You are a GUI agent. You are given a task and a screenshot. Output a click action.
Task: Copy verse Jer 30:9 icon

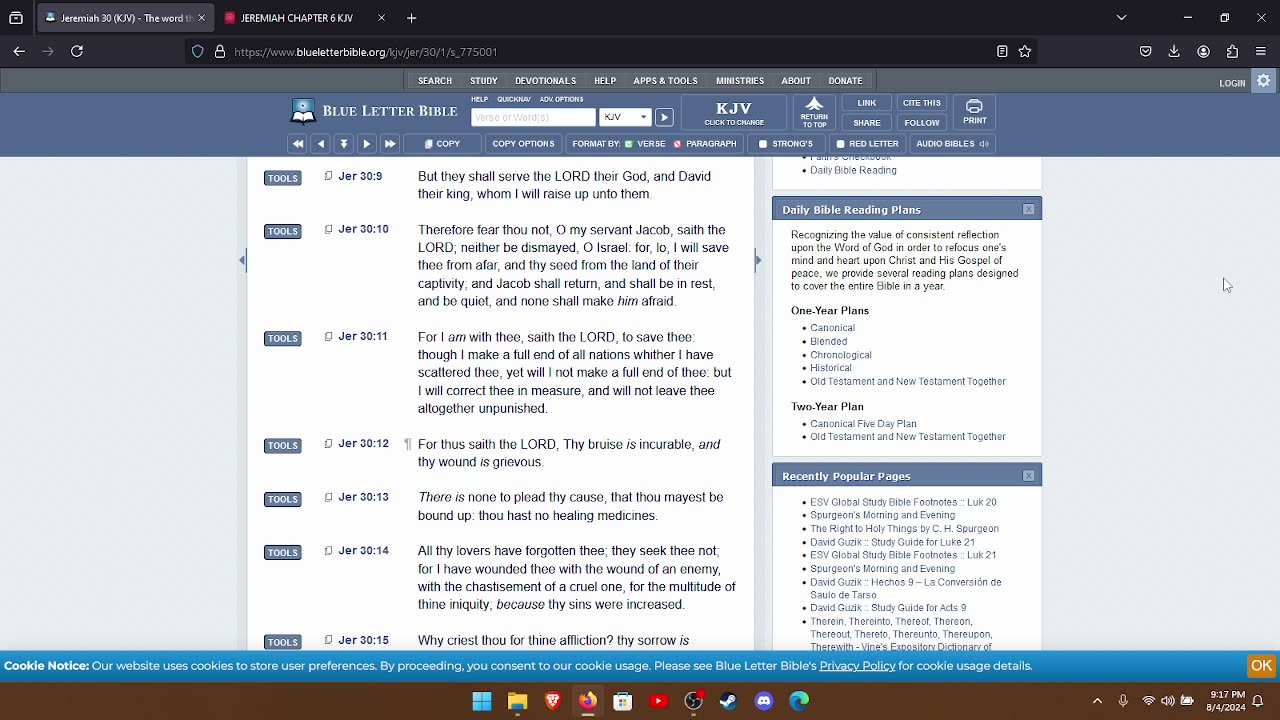pos(328,176)
